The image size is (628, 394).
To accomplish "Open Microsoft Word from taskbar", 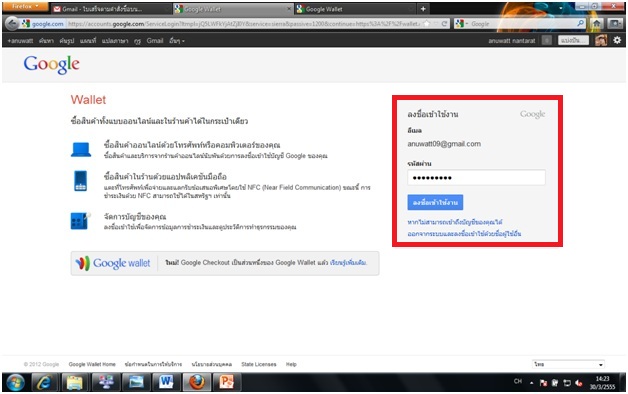I will click(x=166, y=382).
